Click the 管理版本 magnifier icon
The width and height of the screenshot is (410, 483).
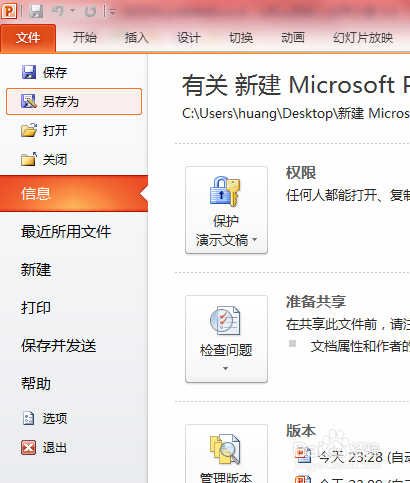[225, 449]
